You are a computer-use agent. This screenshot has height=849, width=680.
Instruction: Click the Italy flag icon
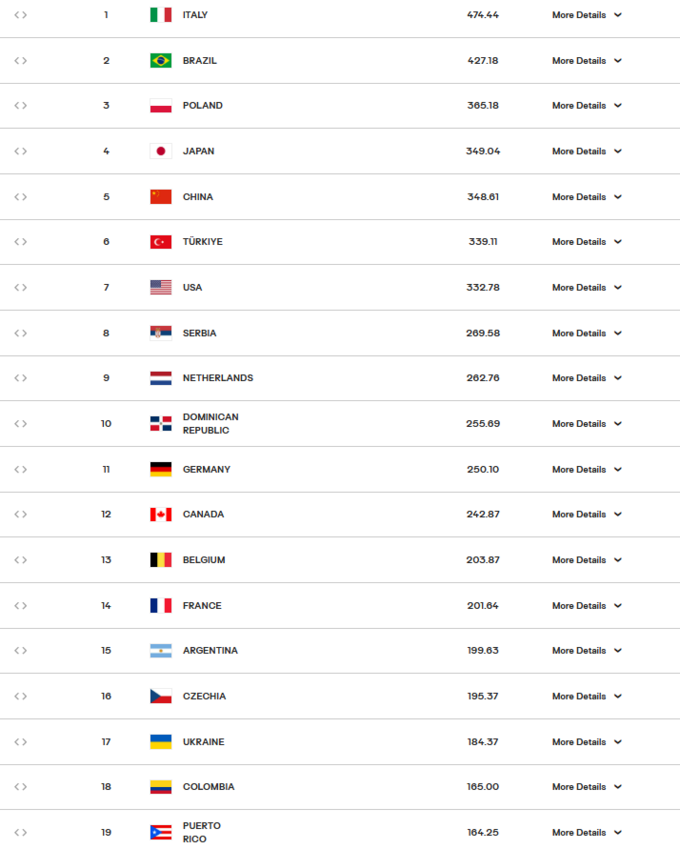click(160, 15)
